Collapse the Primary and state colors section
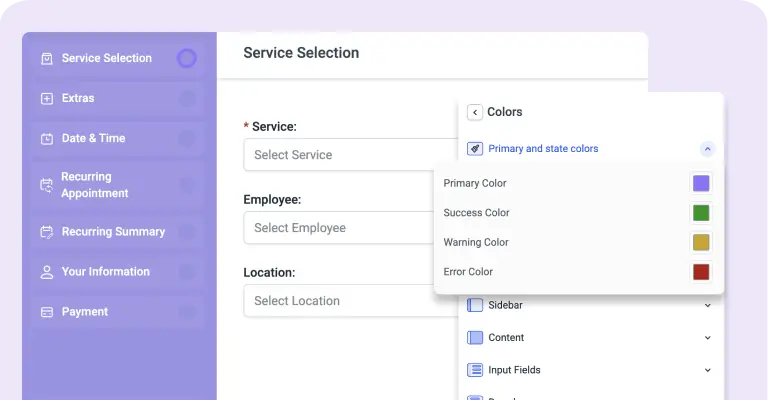The width and height of the screenshot is (768, 400). pos(707,149)
